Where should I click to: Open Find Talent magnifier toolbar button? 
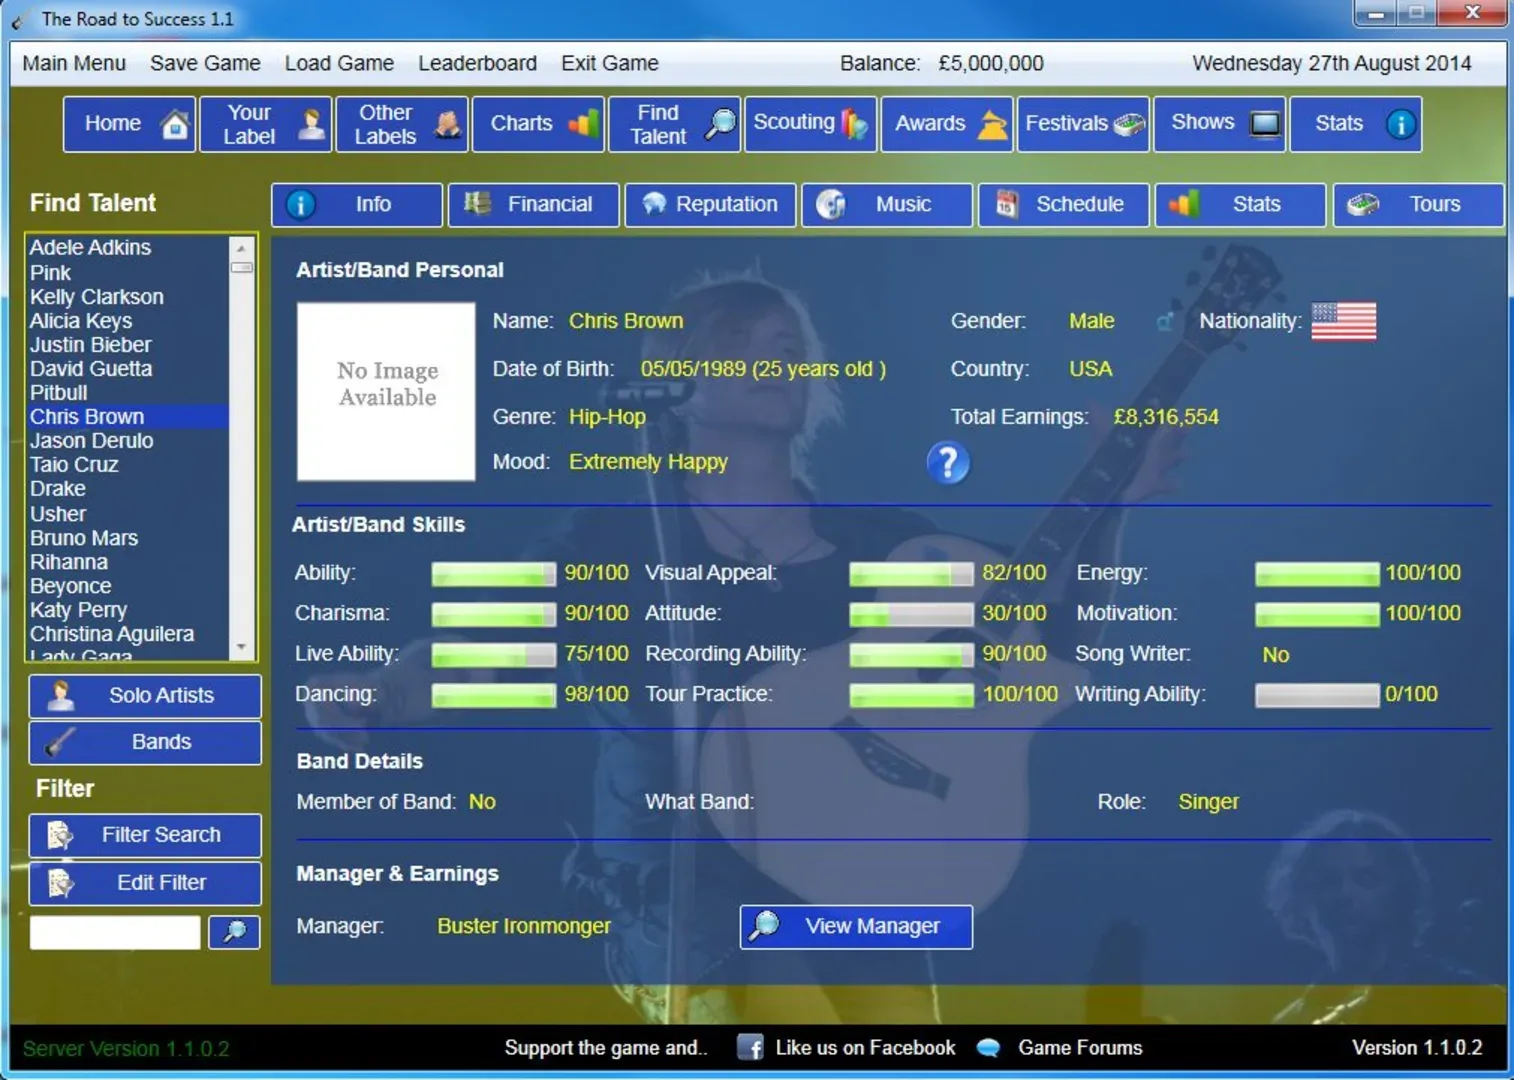674,124
